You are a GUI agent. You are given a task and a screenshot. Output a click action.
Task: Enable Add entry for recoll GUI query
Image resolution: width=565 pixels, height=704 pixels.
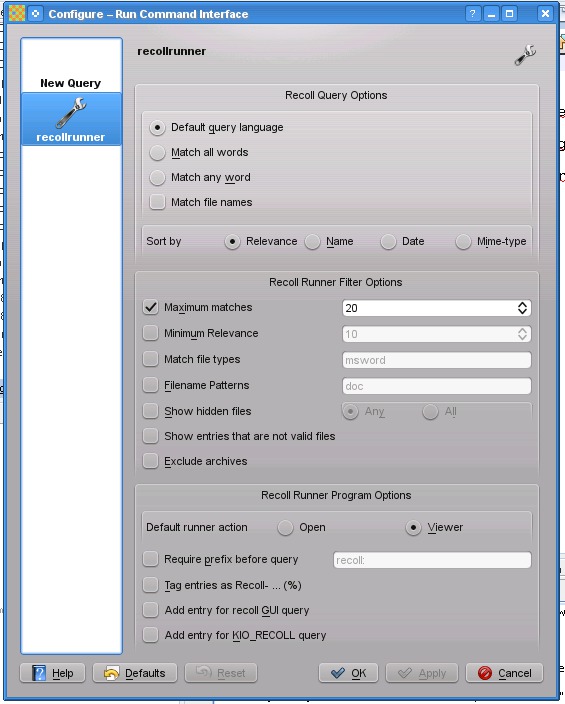(150, 610)
